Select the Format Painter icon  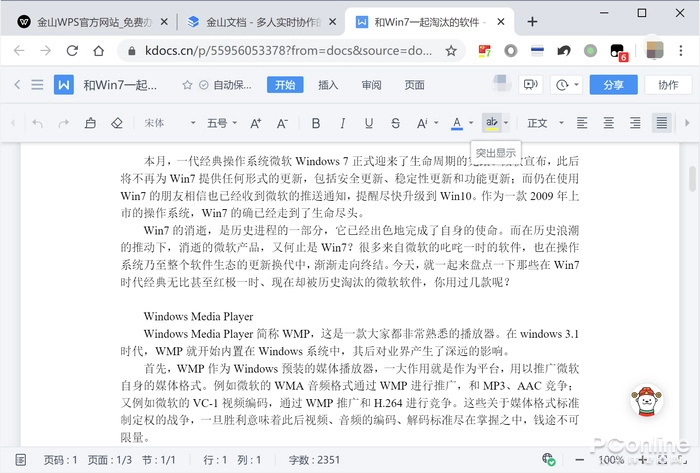pyautogui.click(x=90, y=123)
